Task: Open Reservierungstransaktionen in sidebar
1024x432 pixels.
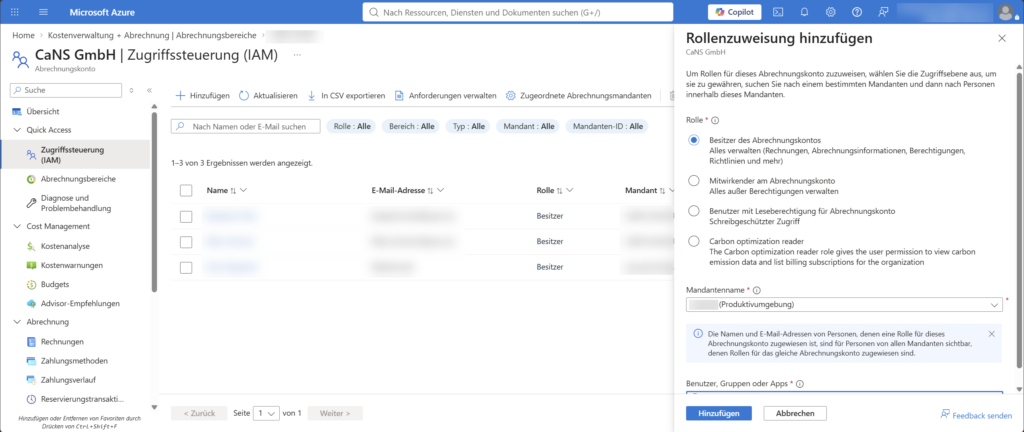Action: pyautogui.click(x=82, y=399)
